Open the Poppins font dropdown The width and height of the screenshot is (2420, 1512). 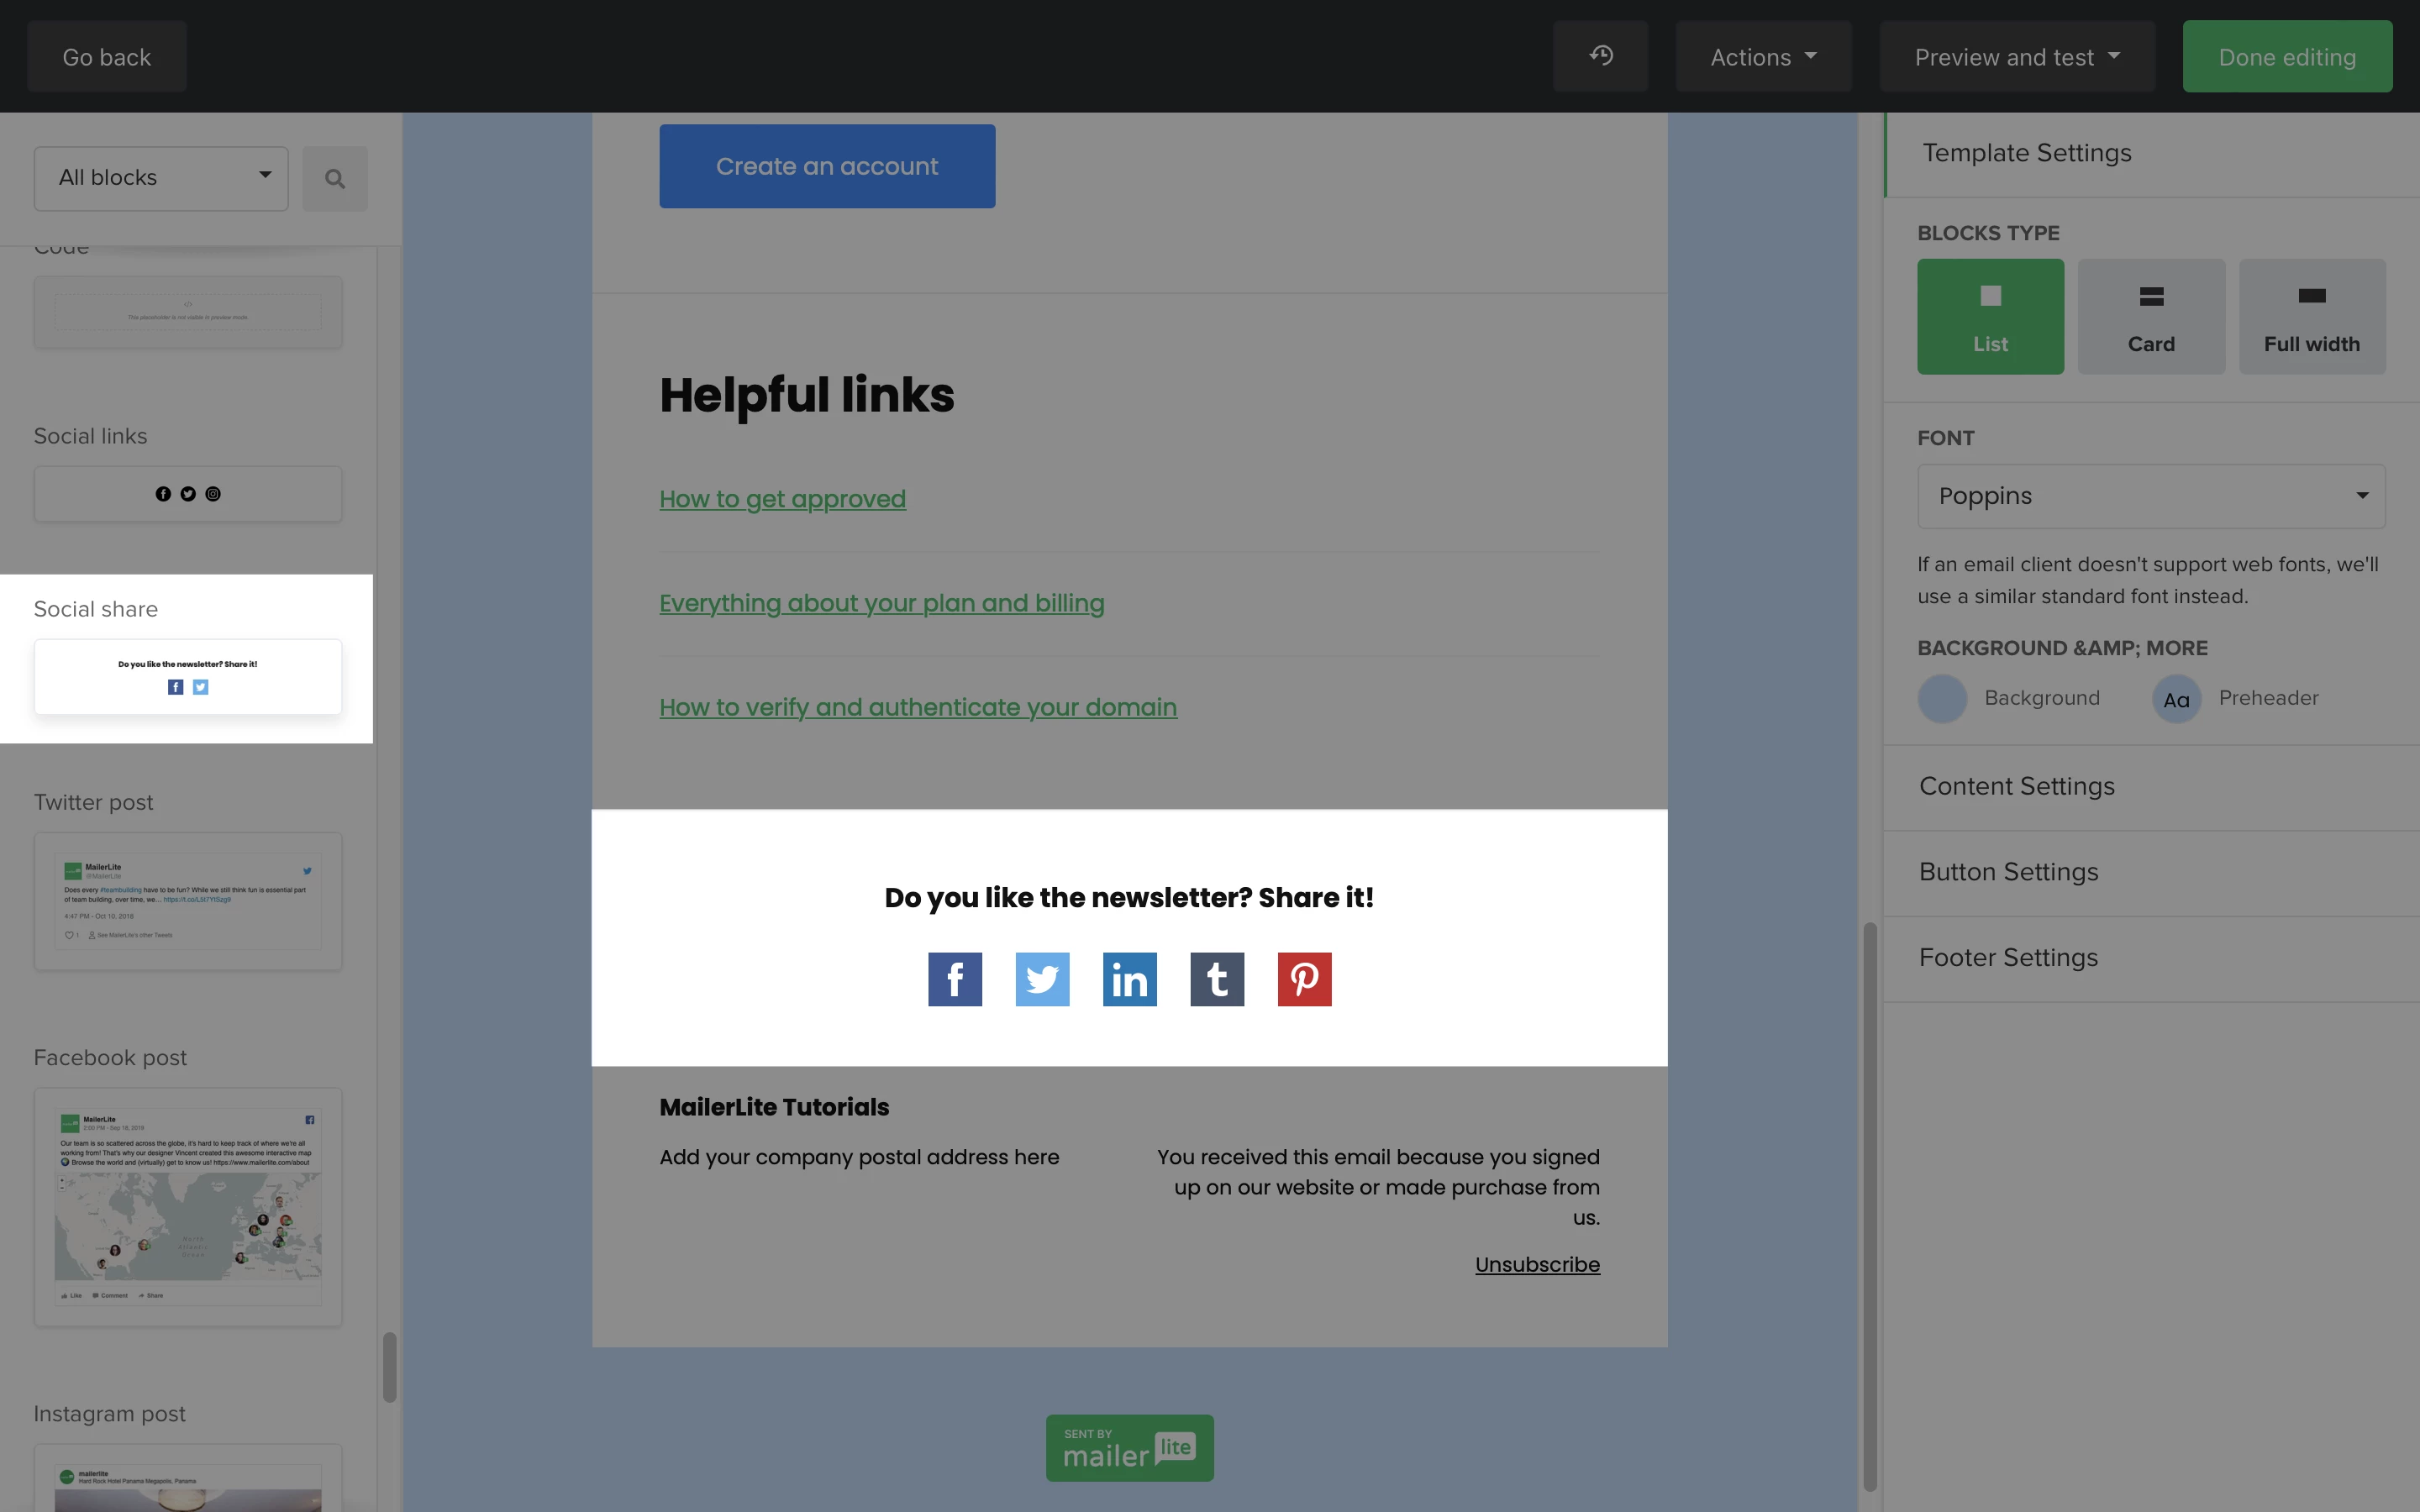(x=2150, y=496)
